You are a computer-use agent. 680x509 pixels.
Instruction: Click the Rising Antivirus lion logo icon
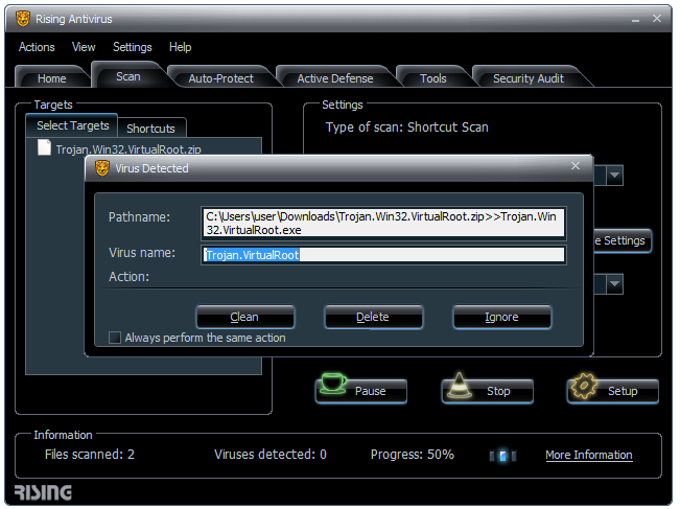coord(23,19)
